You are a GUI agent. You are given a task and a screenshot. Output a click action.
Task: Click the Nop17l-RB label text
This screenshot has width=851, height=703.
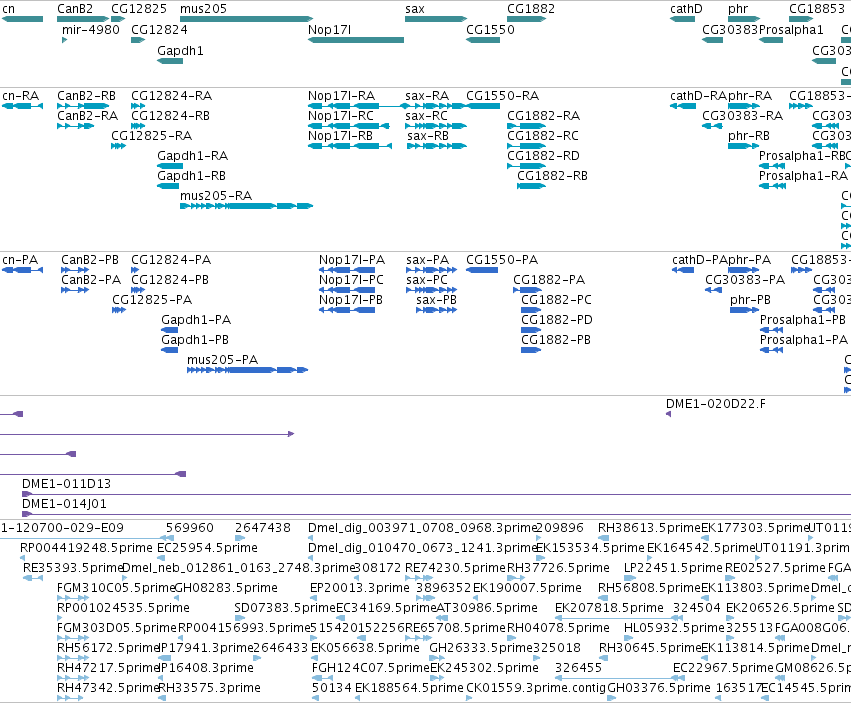click(x=340, y=136)
